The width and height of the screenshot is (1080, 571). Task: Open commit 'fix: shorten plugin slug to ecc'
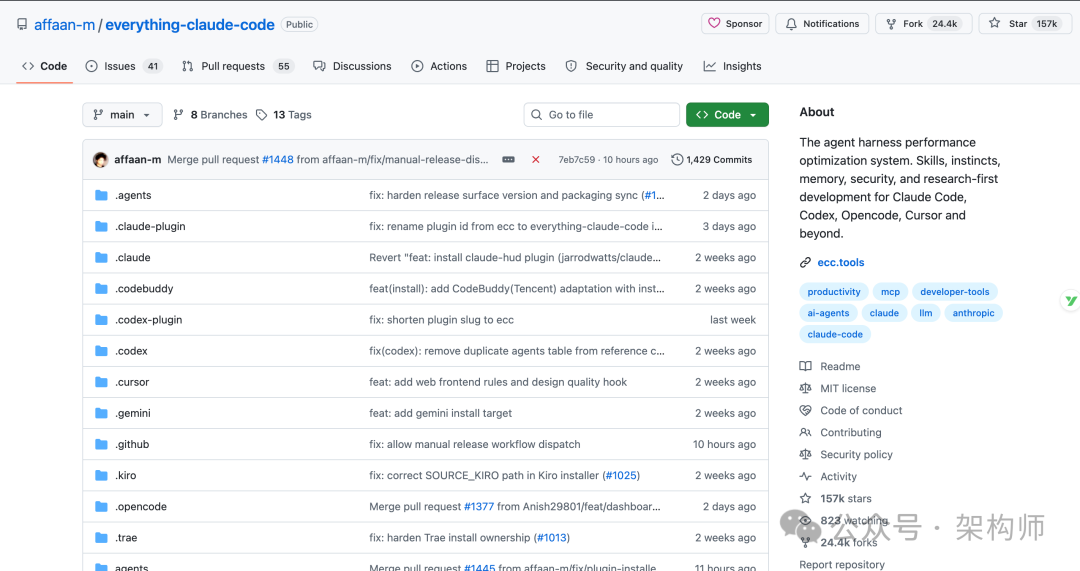pyautogui.click(x=442, y=320)
